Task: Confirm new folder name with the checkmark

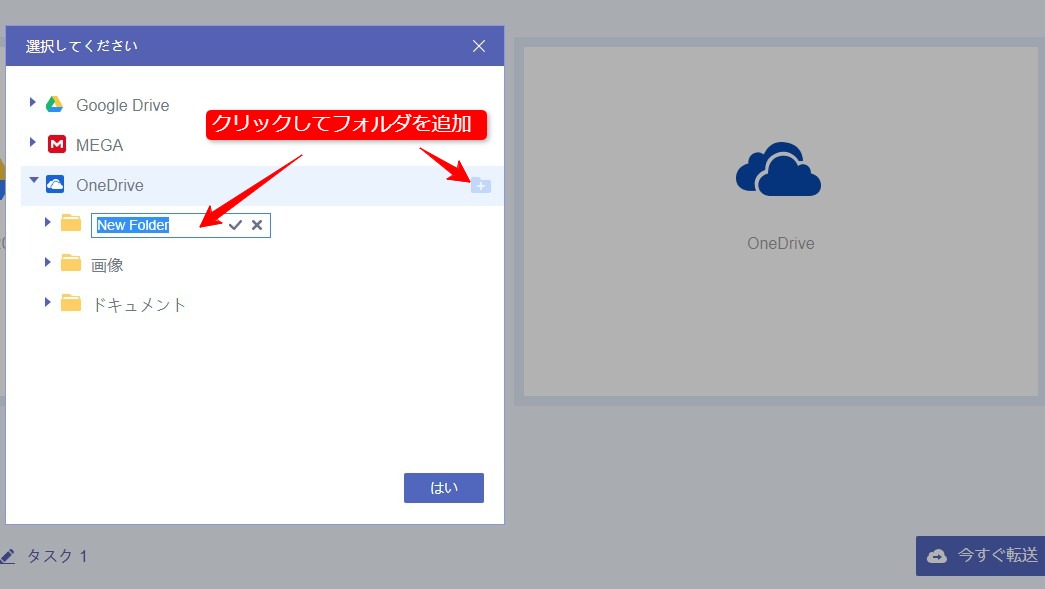Action: point(235,225)
